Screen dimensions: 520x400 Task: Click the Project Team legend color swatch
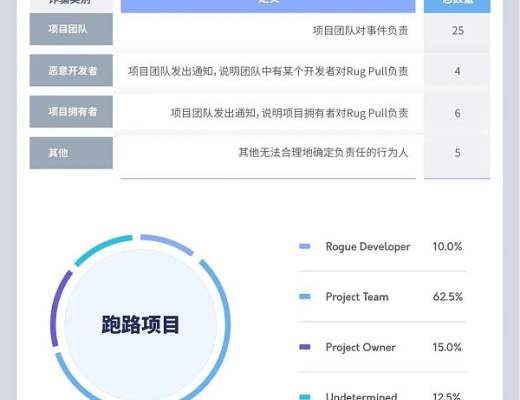click(x=305, y=296)
